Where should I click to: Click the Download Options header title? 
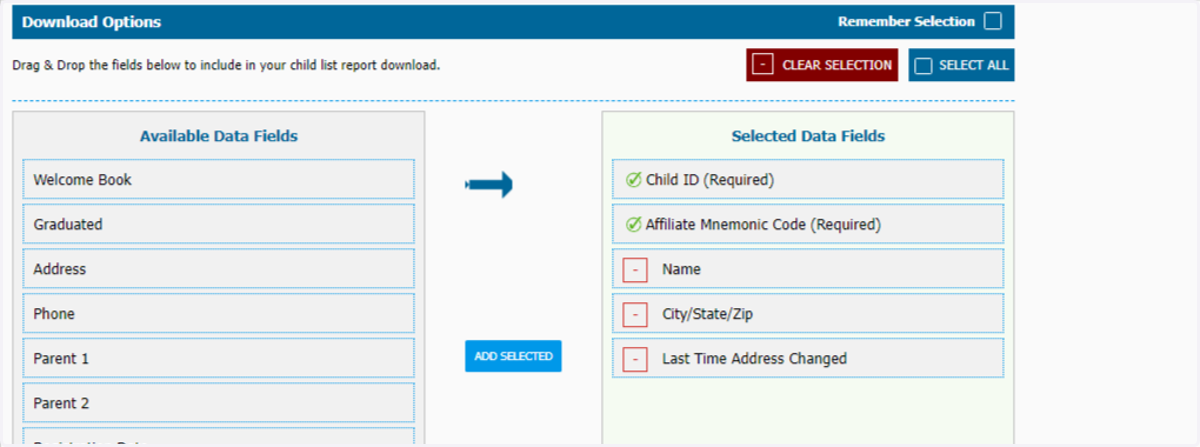tap(91, 22)
